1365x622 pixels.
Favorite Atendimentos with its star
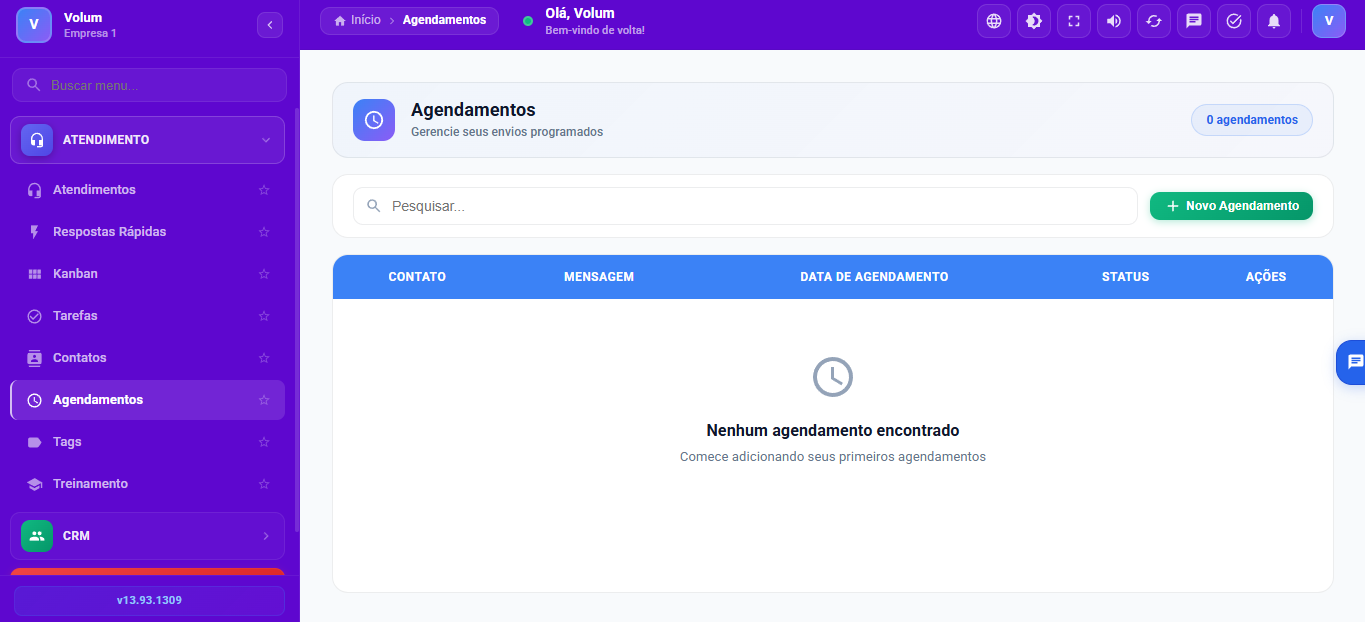(x=264, y=190)
